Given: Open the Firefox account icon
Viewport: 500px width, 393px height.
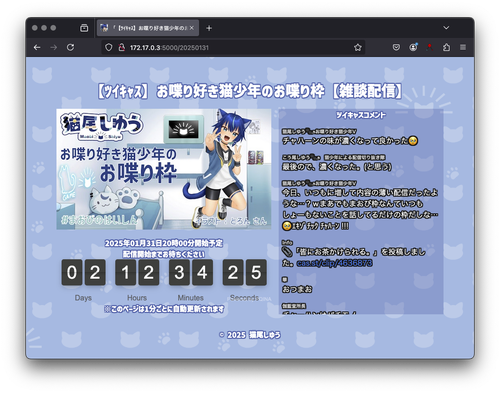Looking at the screenshot, I should [413, 47].
